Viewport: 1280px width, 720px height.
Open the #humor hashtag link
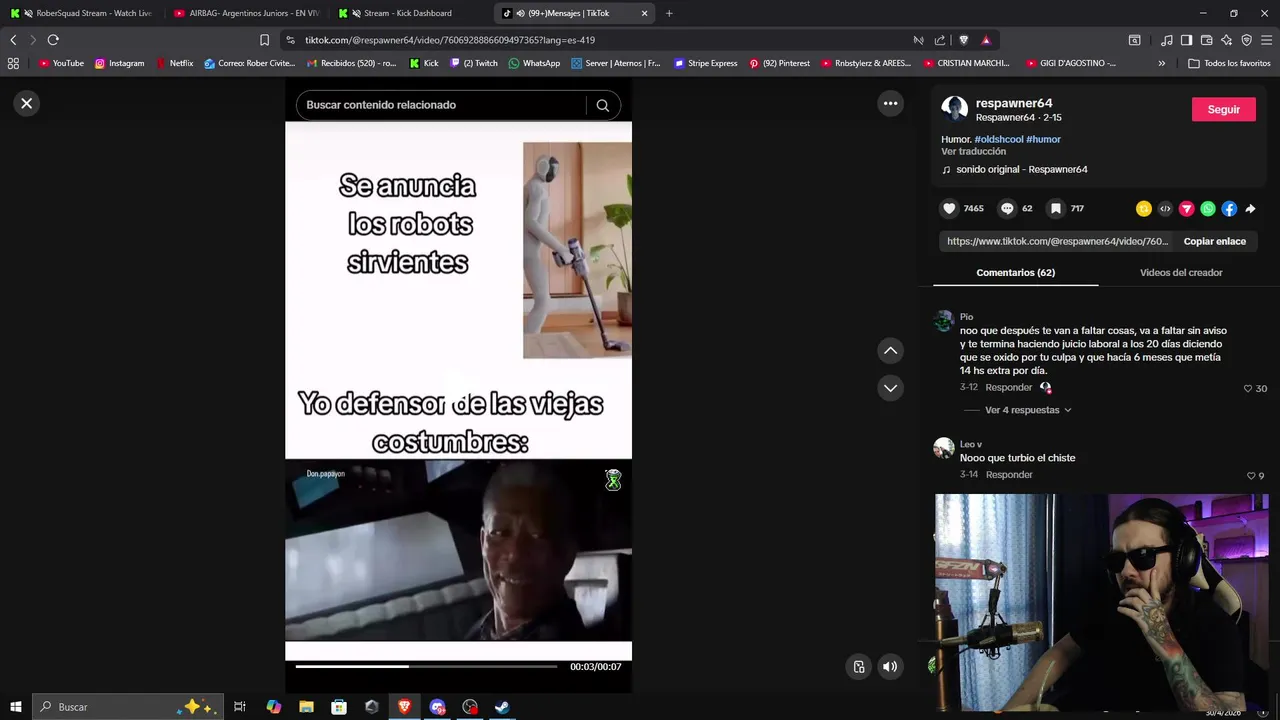[1043, 139]
